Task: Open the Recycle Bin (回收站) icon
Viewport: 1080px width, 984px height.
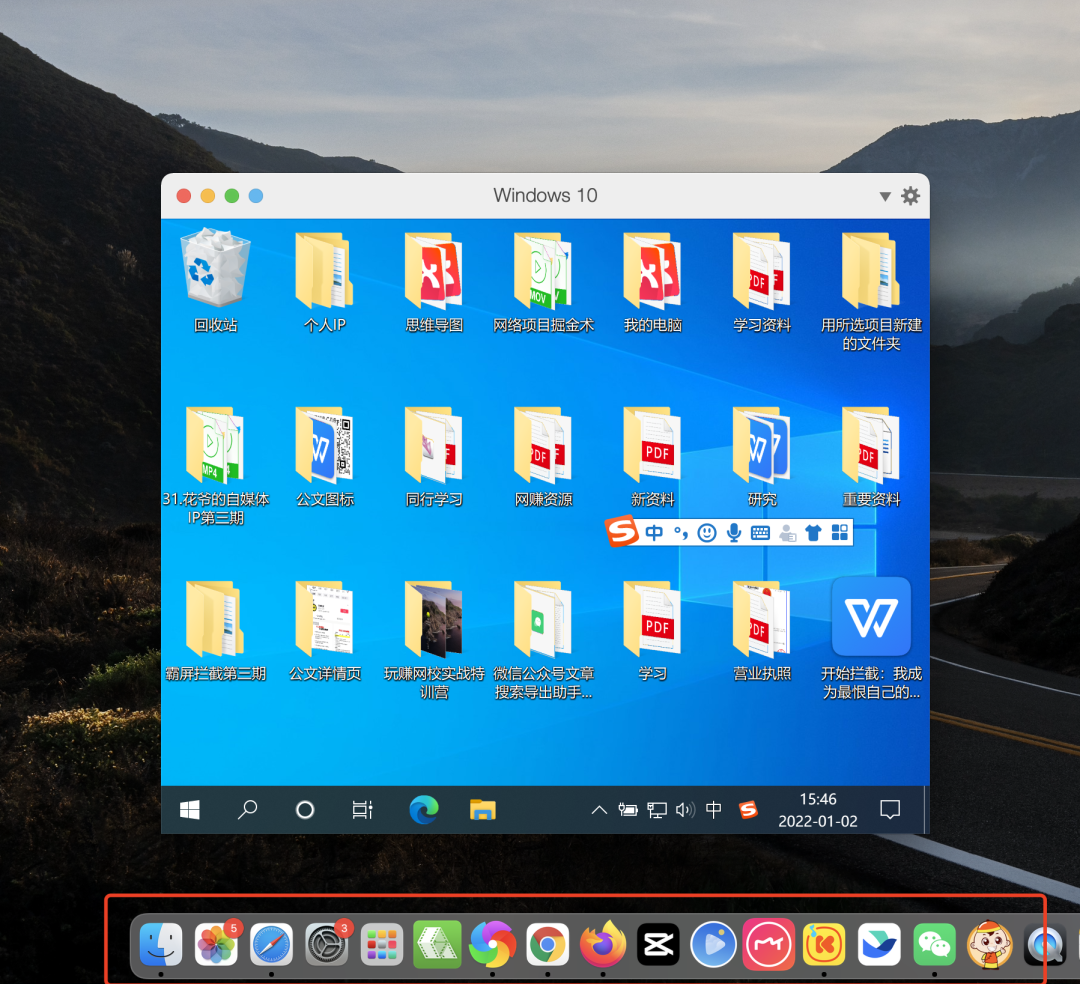Action: pos(216,281)
